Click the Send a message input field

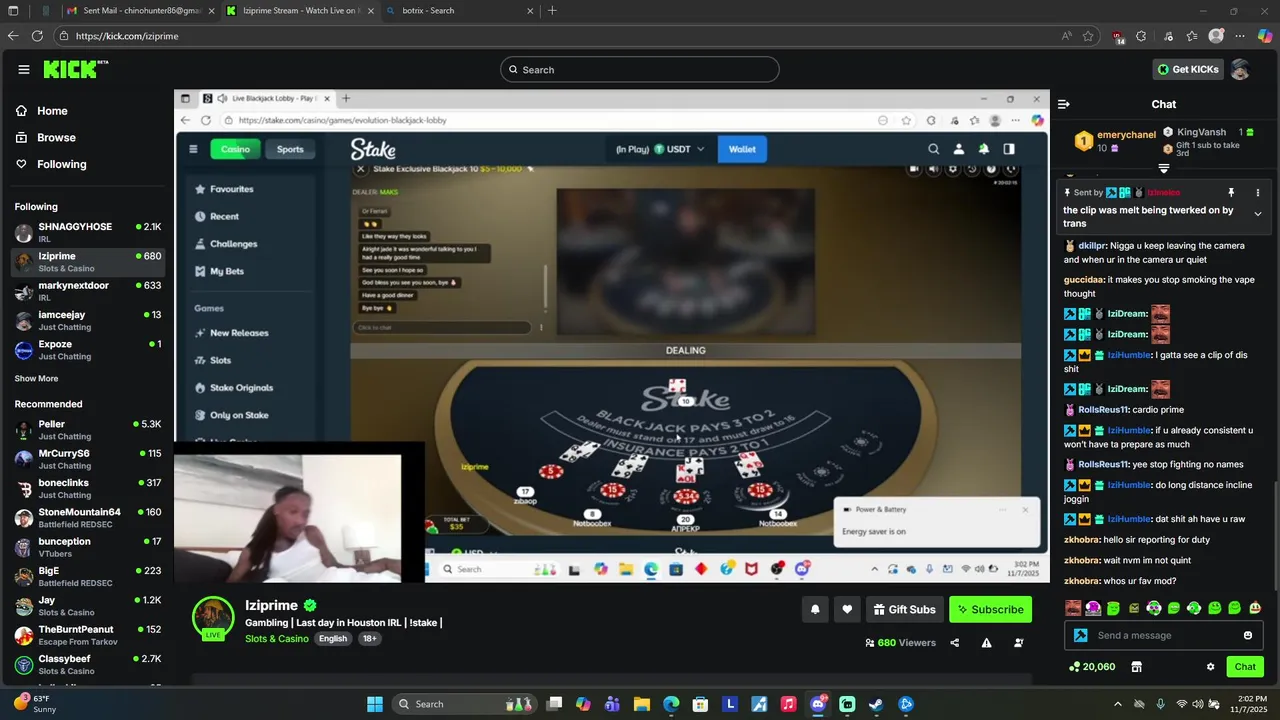pos(1165,635)
